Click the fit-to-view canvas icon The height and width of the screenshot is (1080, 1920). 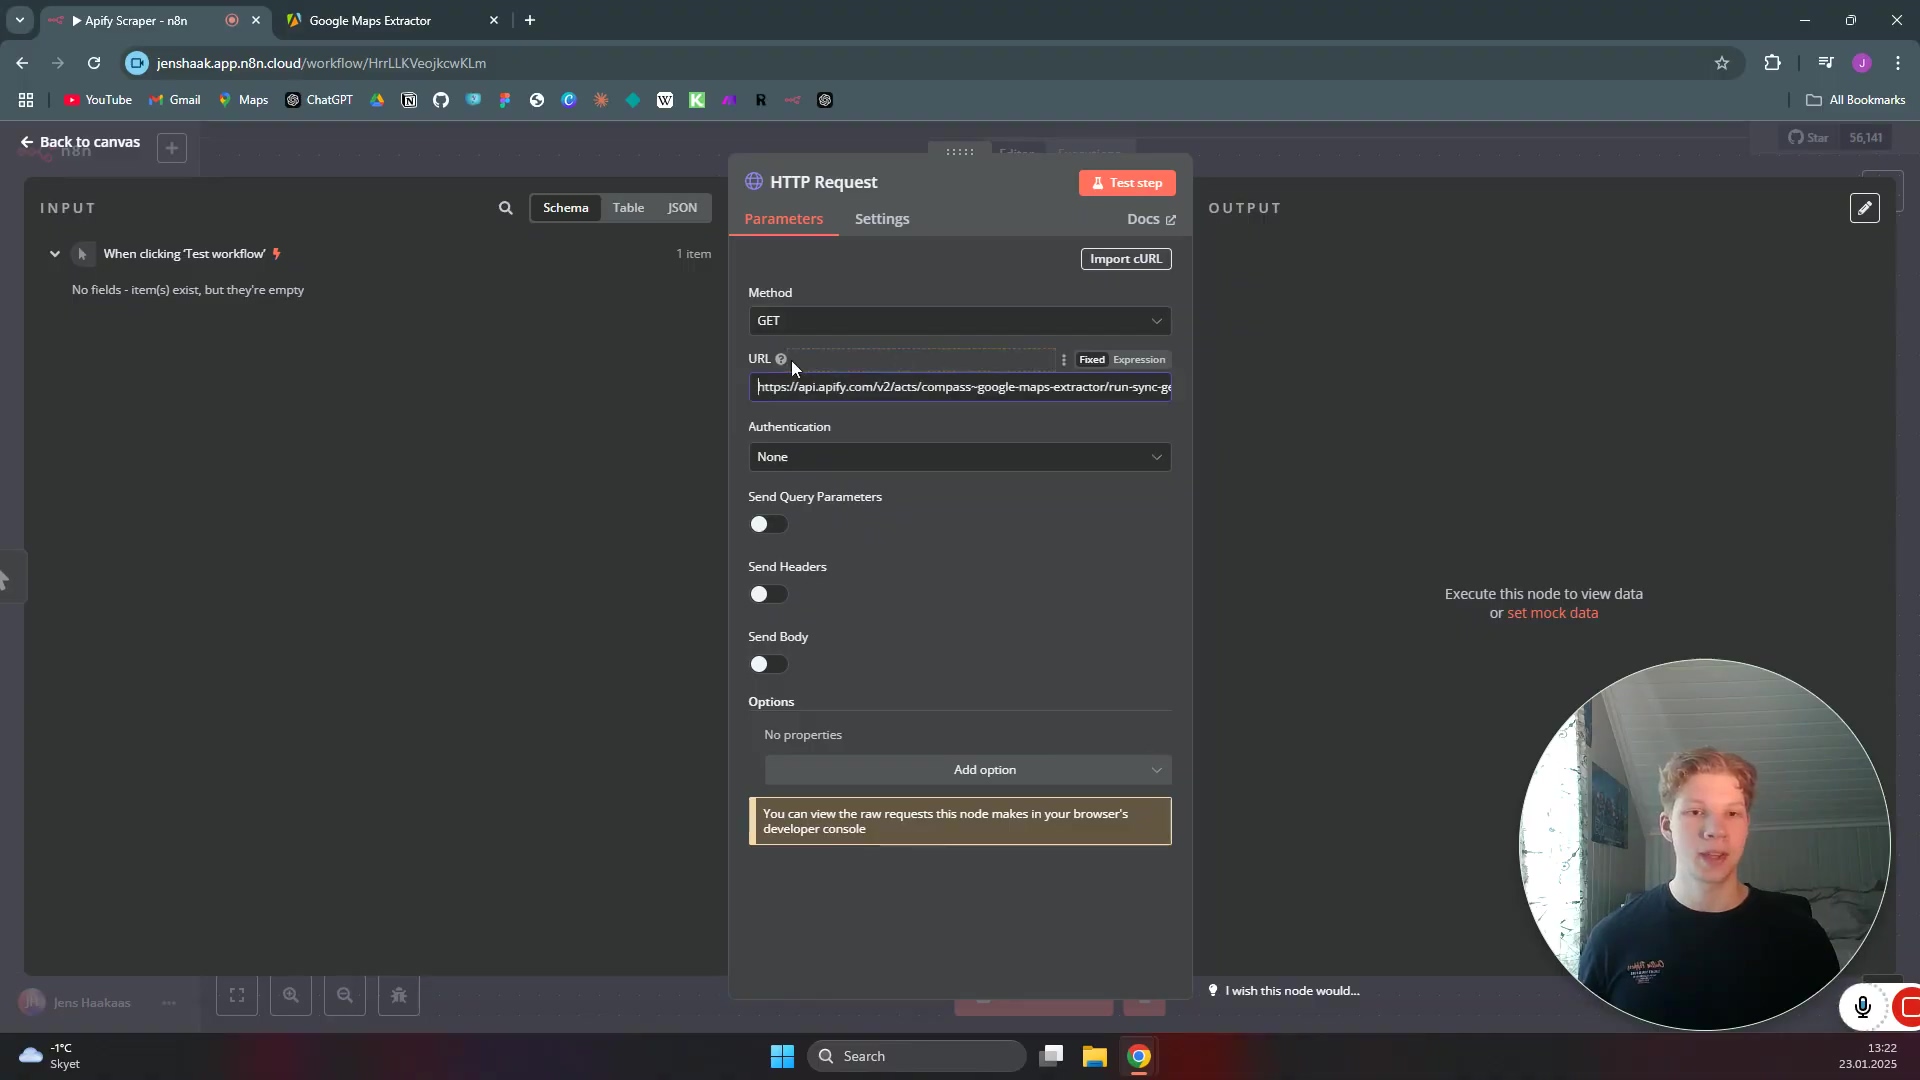coord(237,996)
